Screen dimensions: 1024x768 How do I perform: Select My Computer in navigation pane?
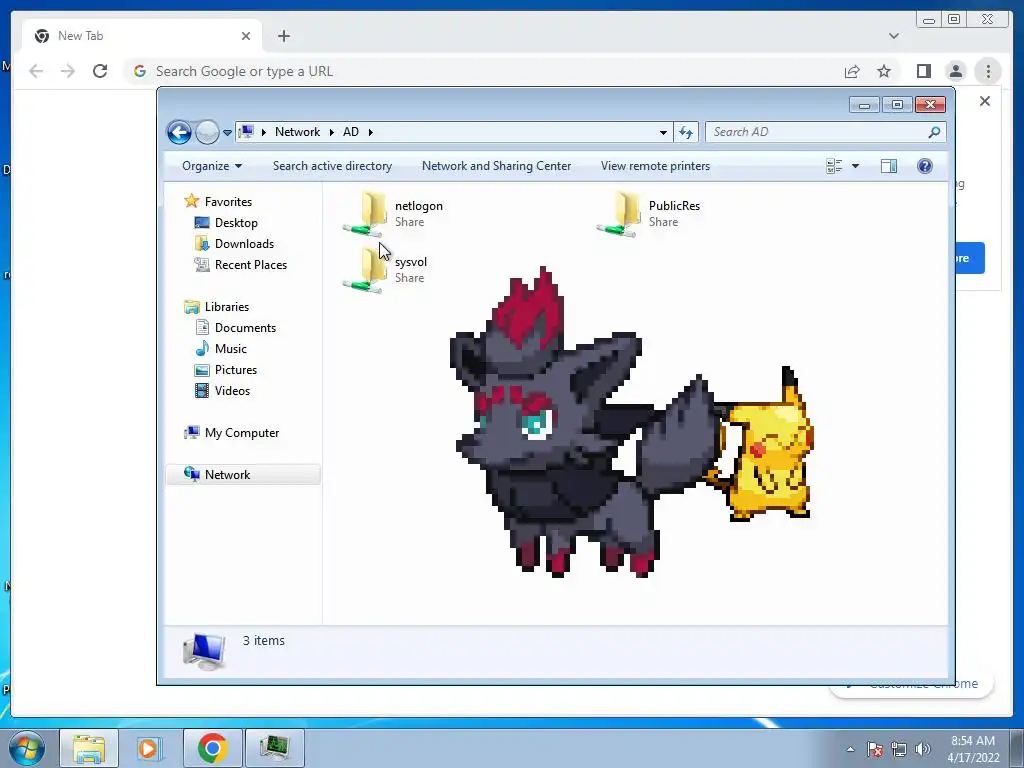pos(232,433)
